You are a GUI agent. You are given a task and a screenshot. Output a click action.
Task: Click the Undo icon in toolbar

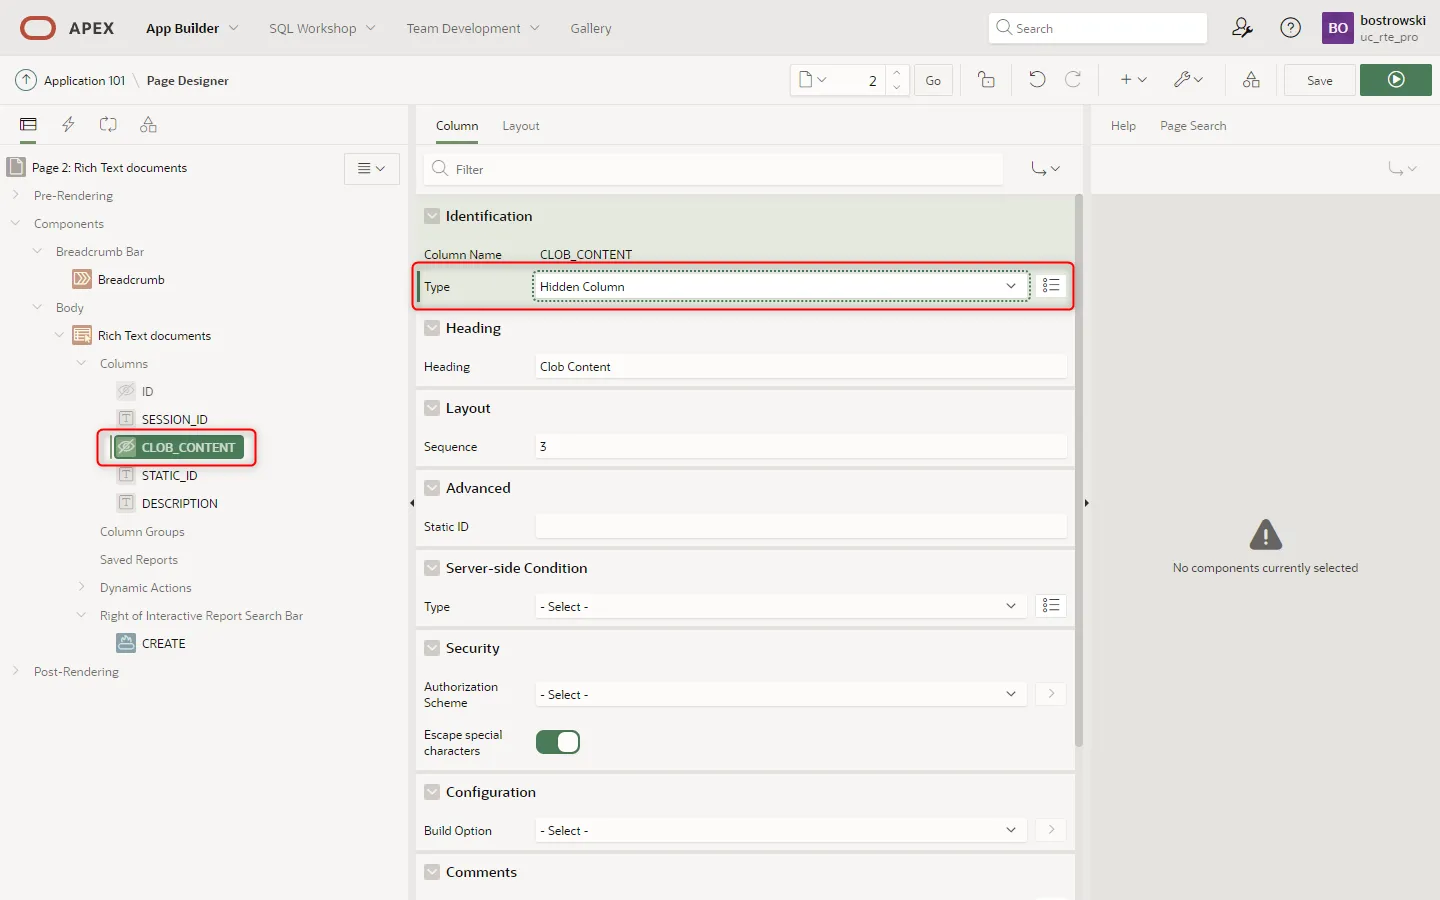click(x=1037, y=80)
